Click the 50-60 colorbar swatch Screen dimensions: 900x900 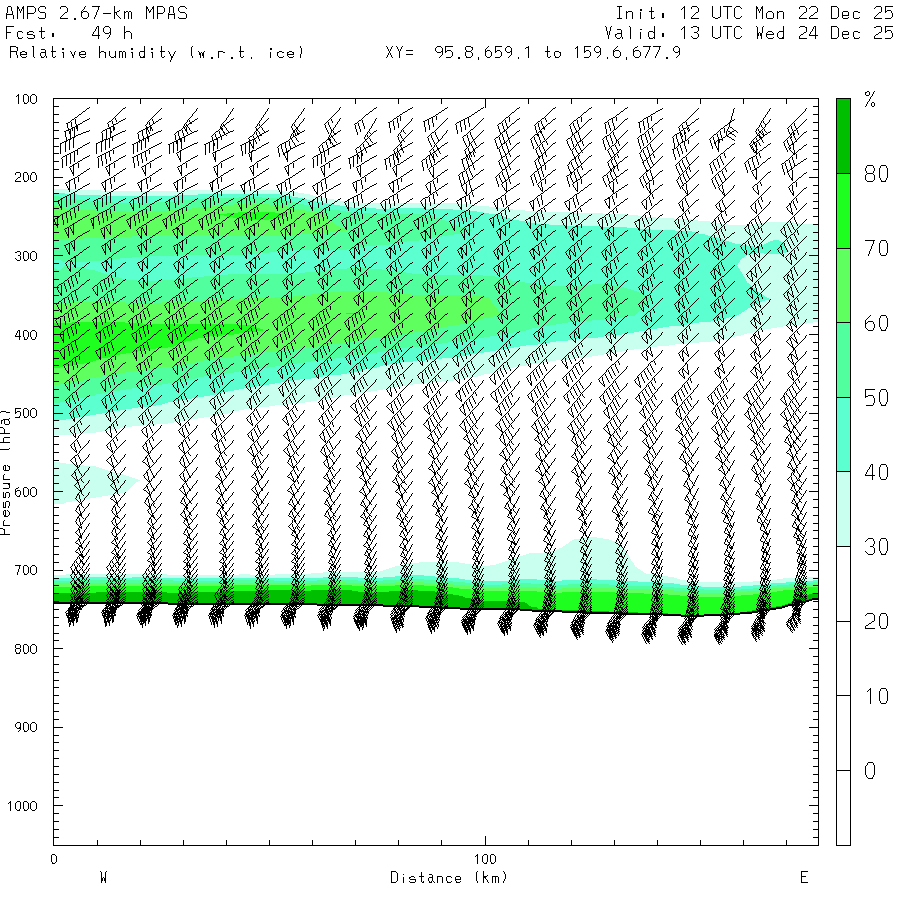[843, 360]
